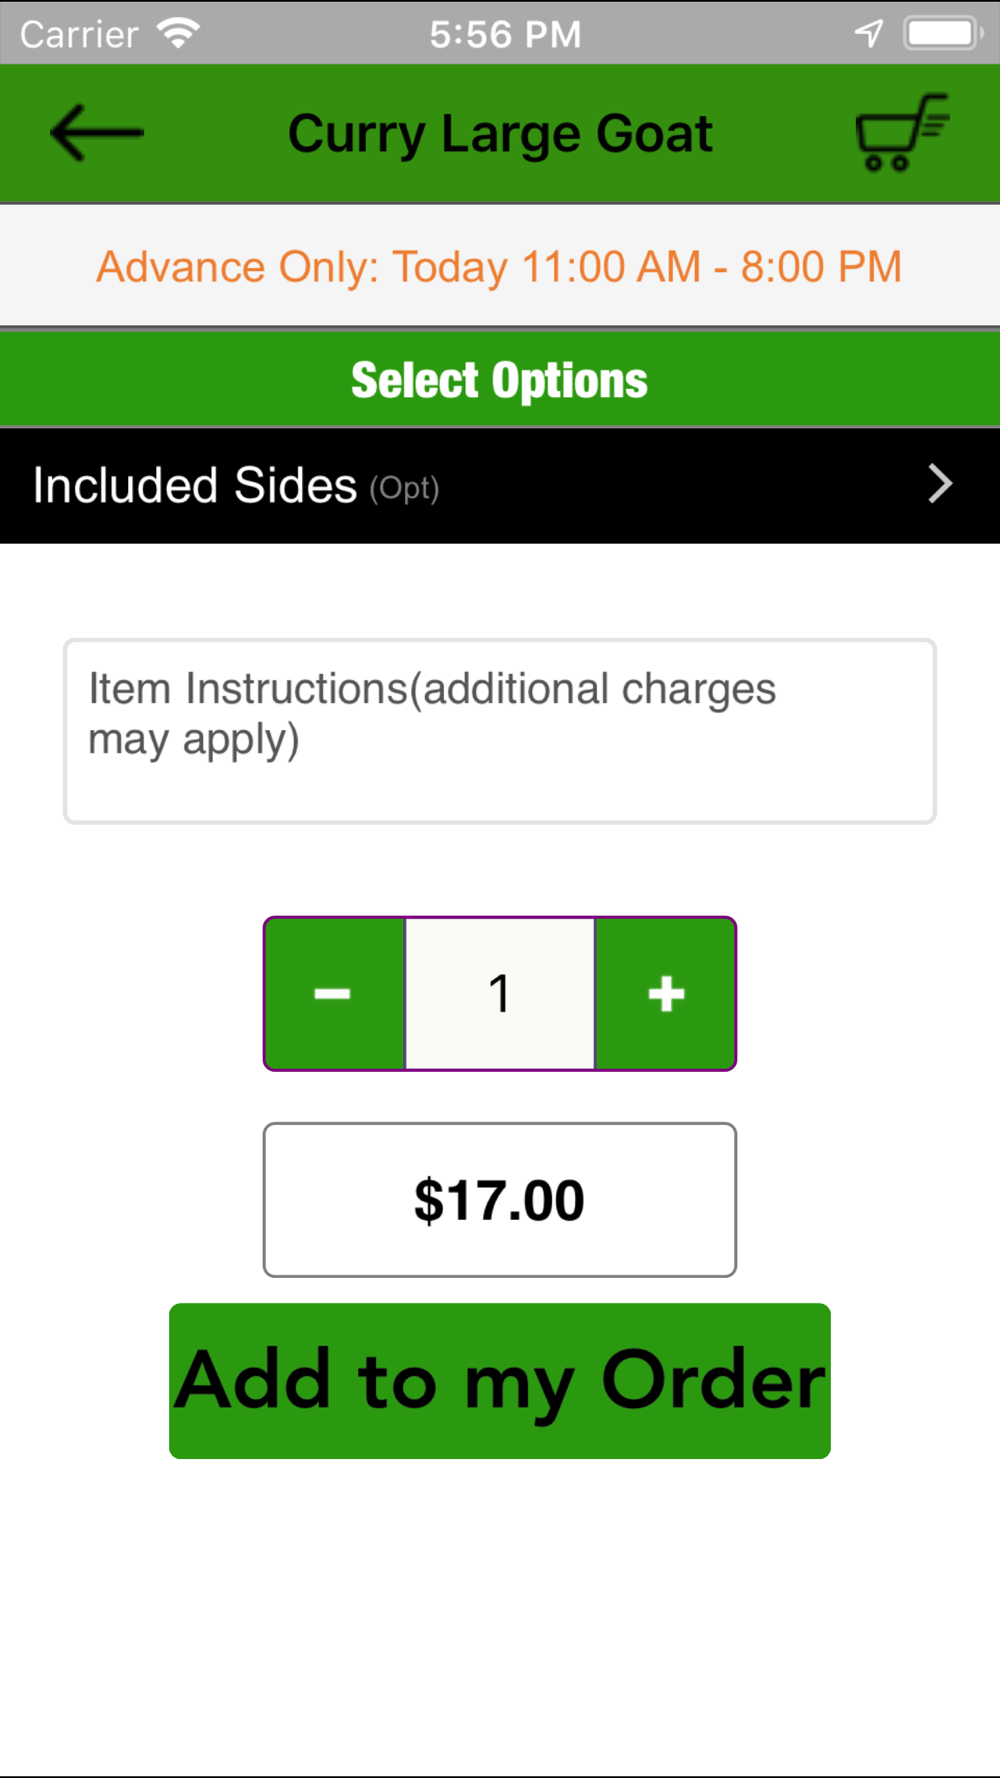Click the blank area below Add to my Order
Viewport: 1000px width, 1778px height.
500,1615
